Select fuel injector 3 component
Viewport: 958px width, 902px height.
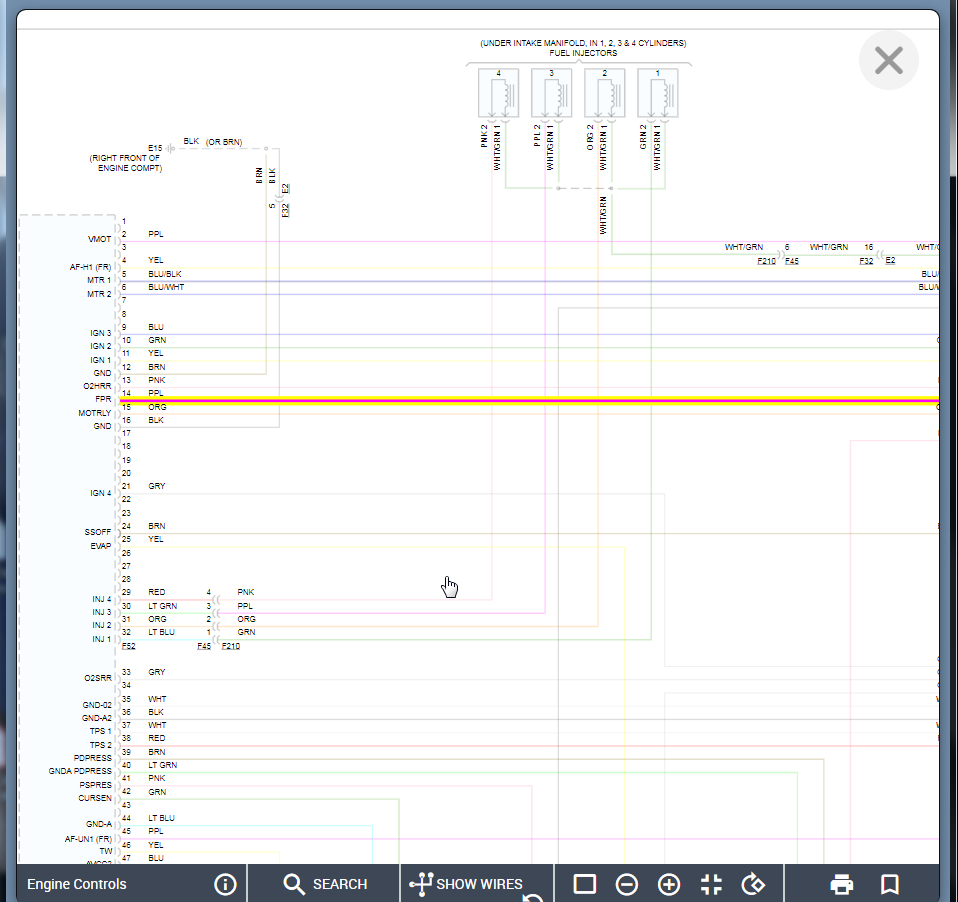point(552,93)
